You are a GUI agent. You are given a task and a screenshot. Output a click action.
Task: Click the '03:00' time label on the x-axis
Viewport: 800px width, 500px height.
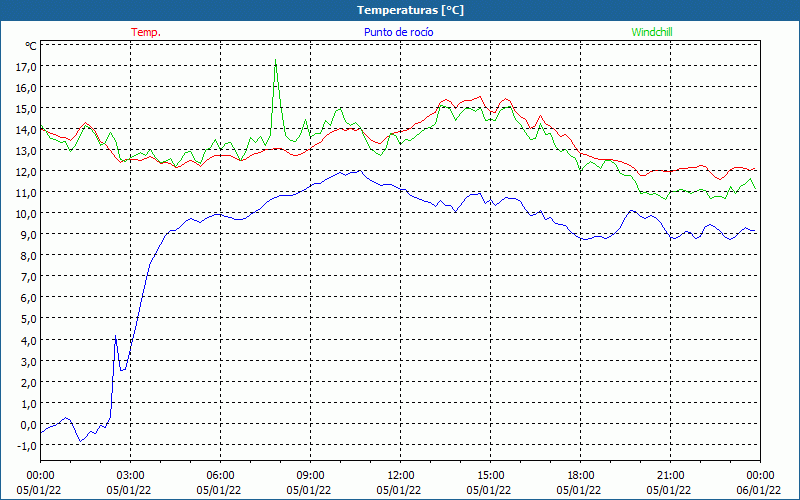[130, 476]
